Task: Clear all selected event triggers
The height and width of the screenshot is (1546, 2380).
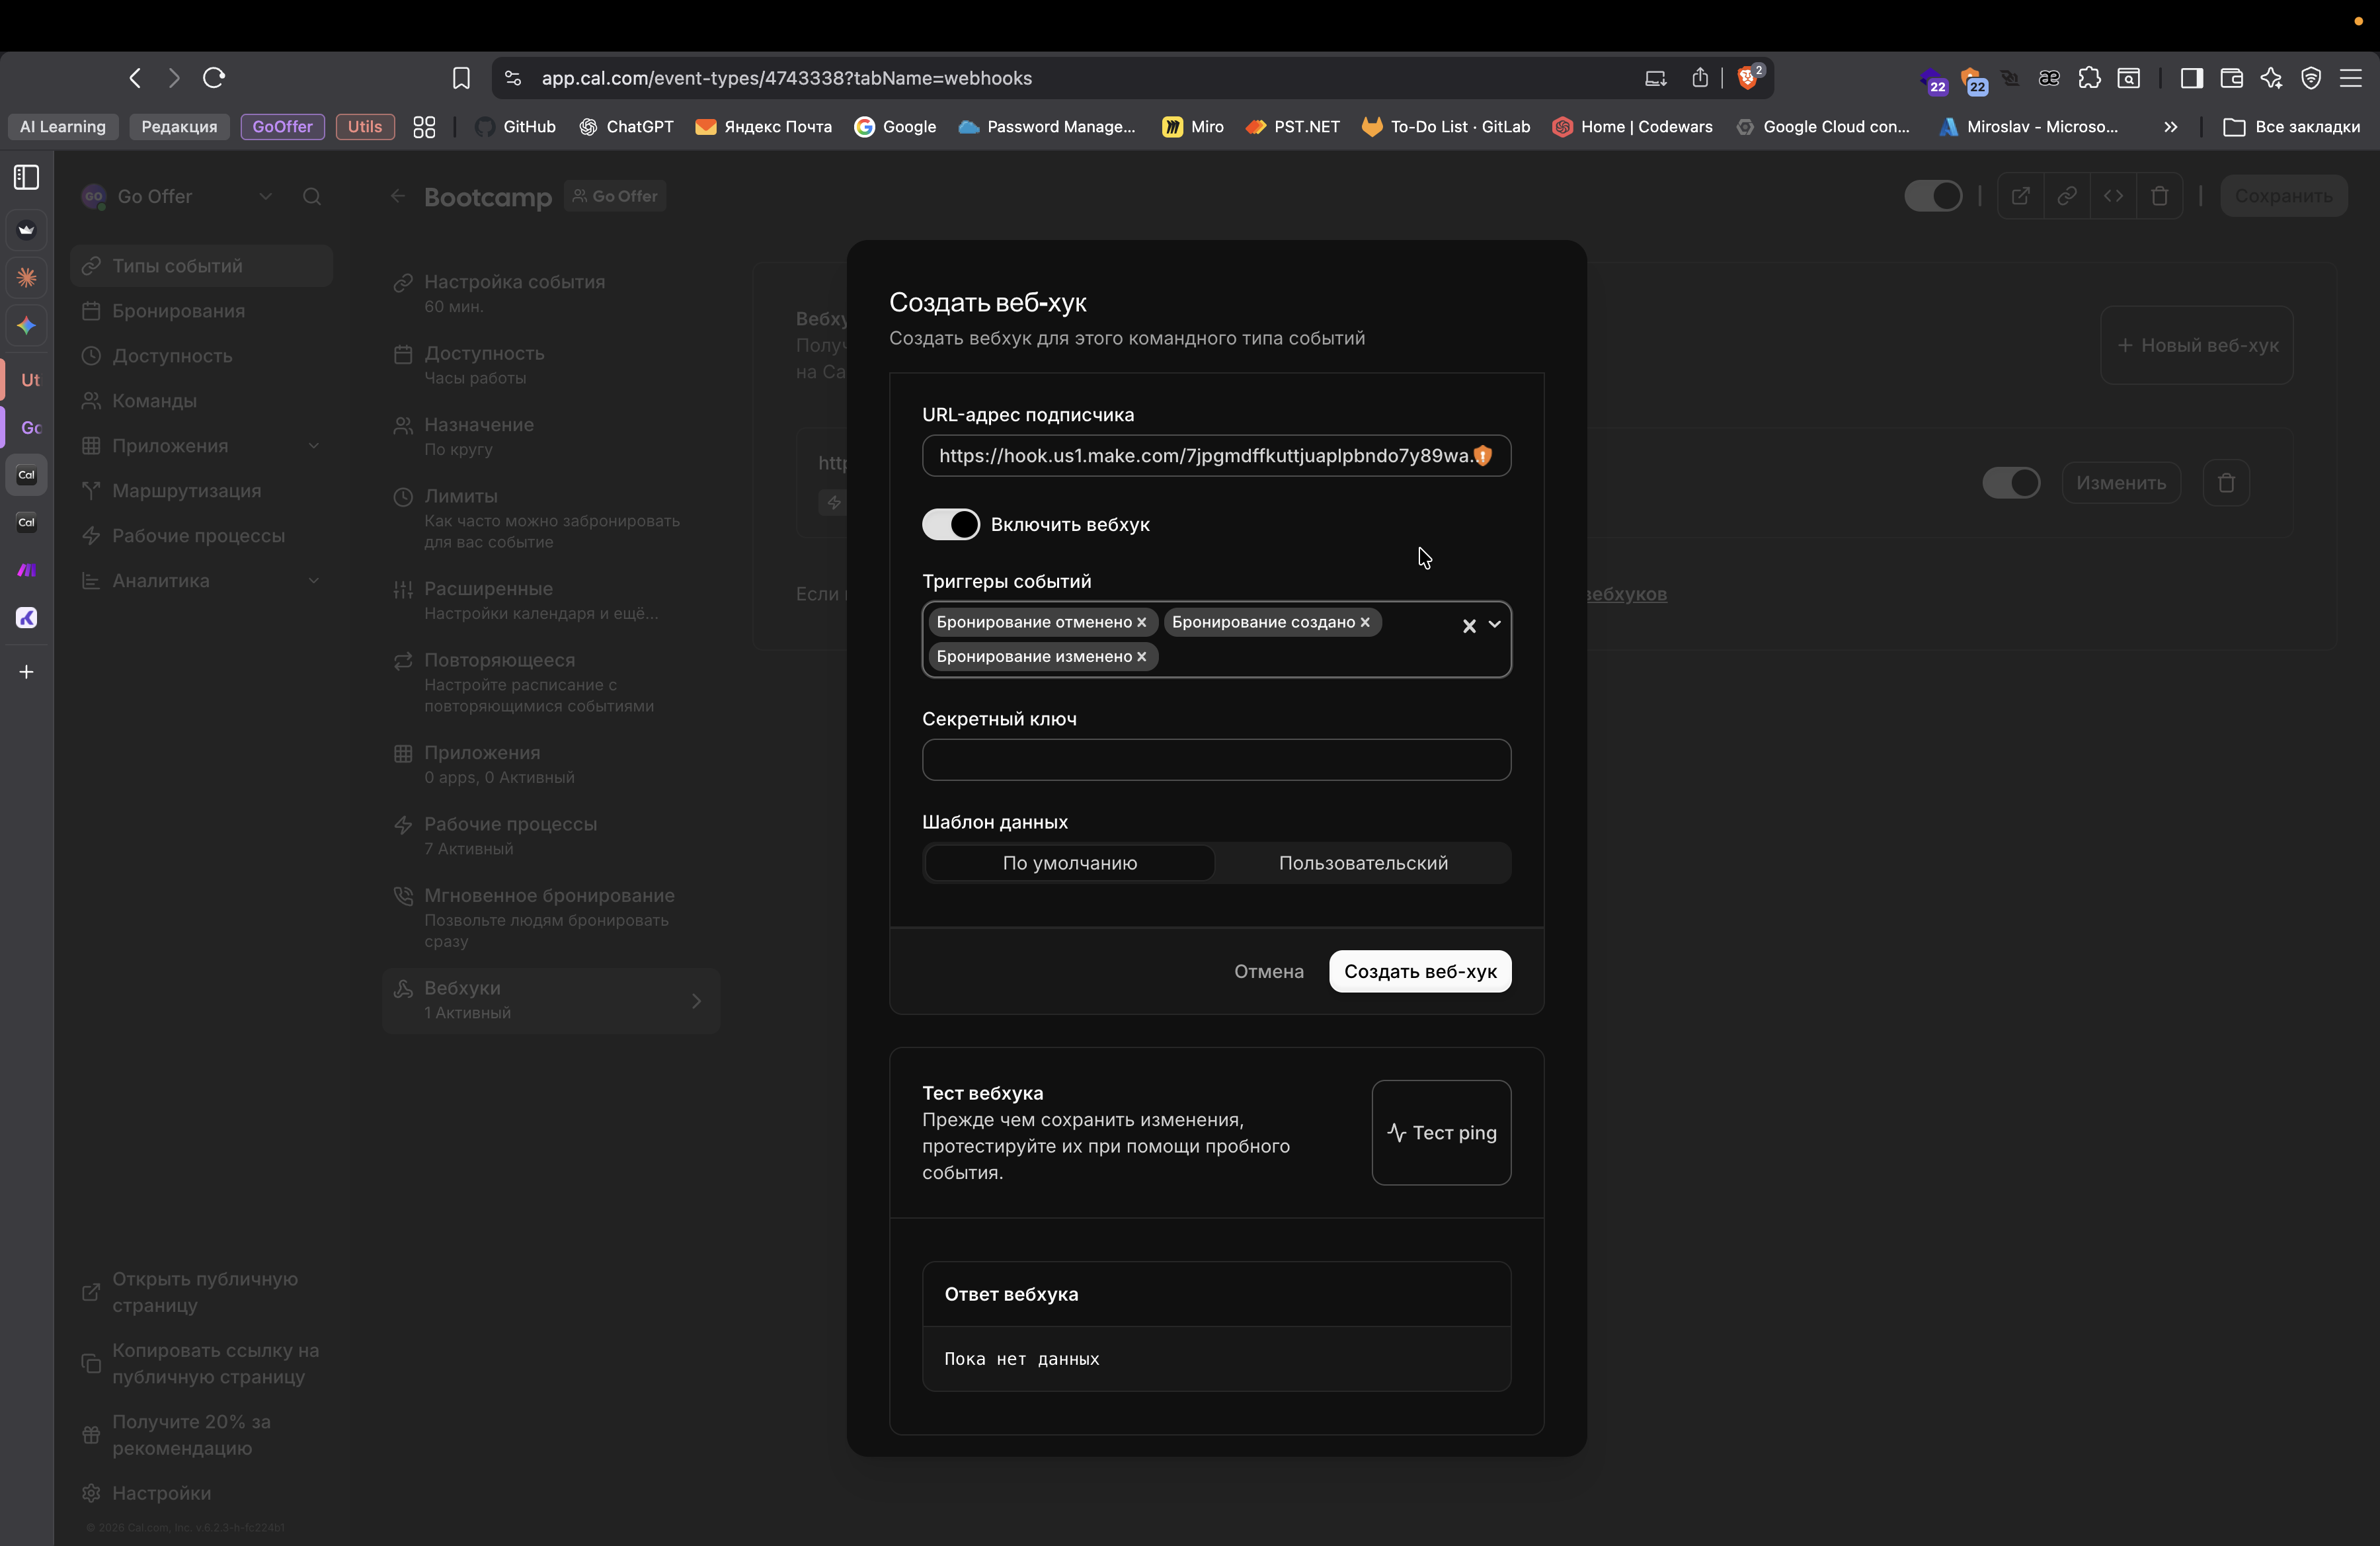Action: pyautogui.click(x=1469, y=626)
